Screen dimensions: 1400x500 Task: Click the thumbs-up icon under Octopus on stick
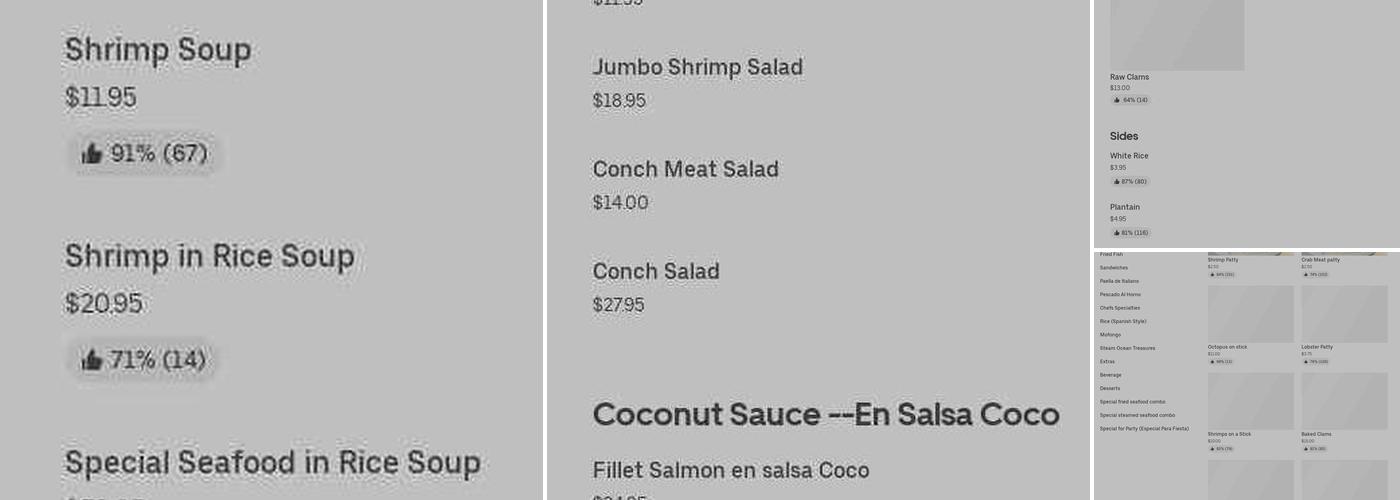tap(1211, 362)
